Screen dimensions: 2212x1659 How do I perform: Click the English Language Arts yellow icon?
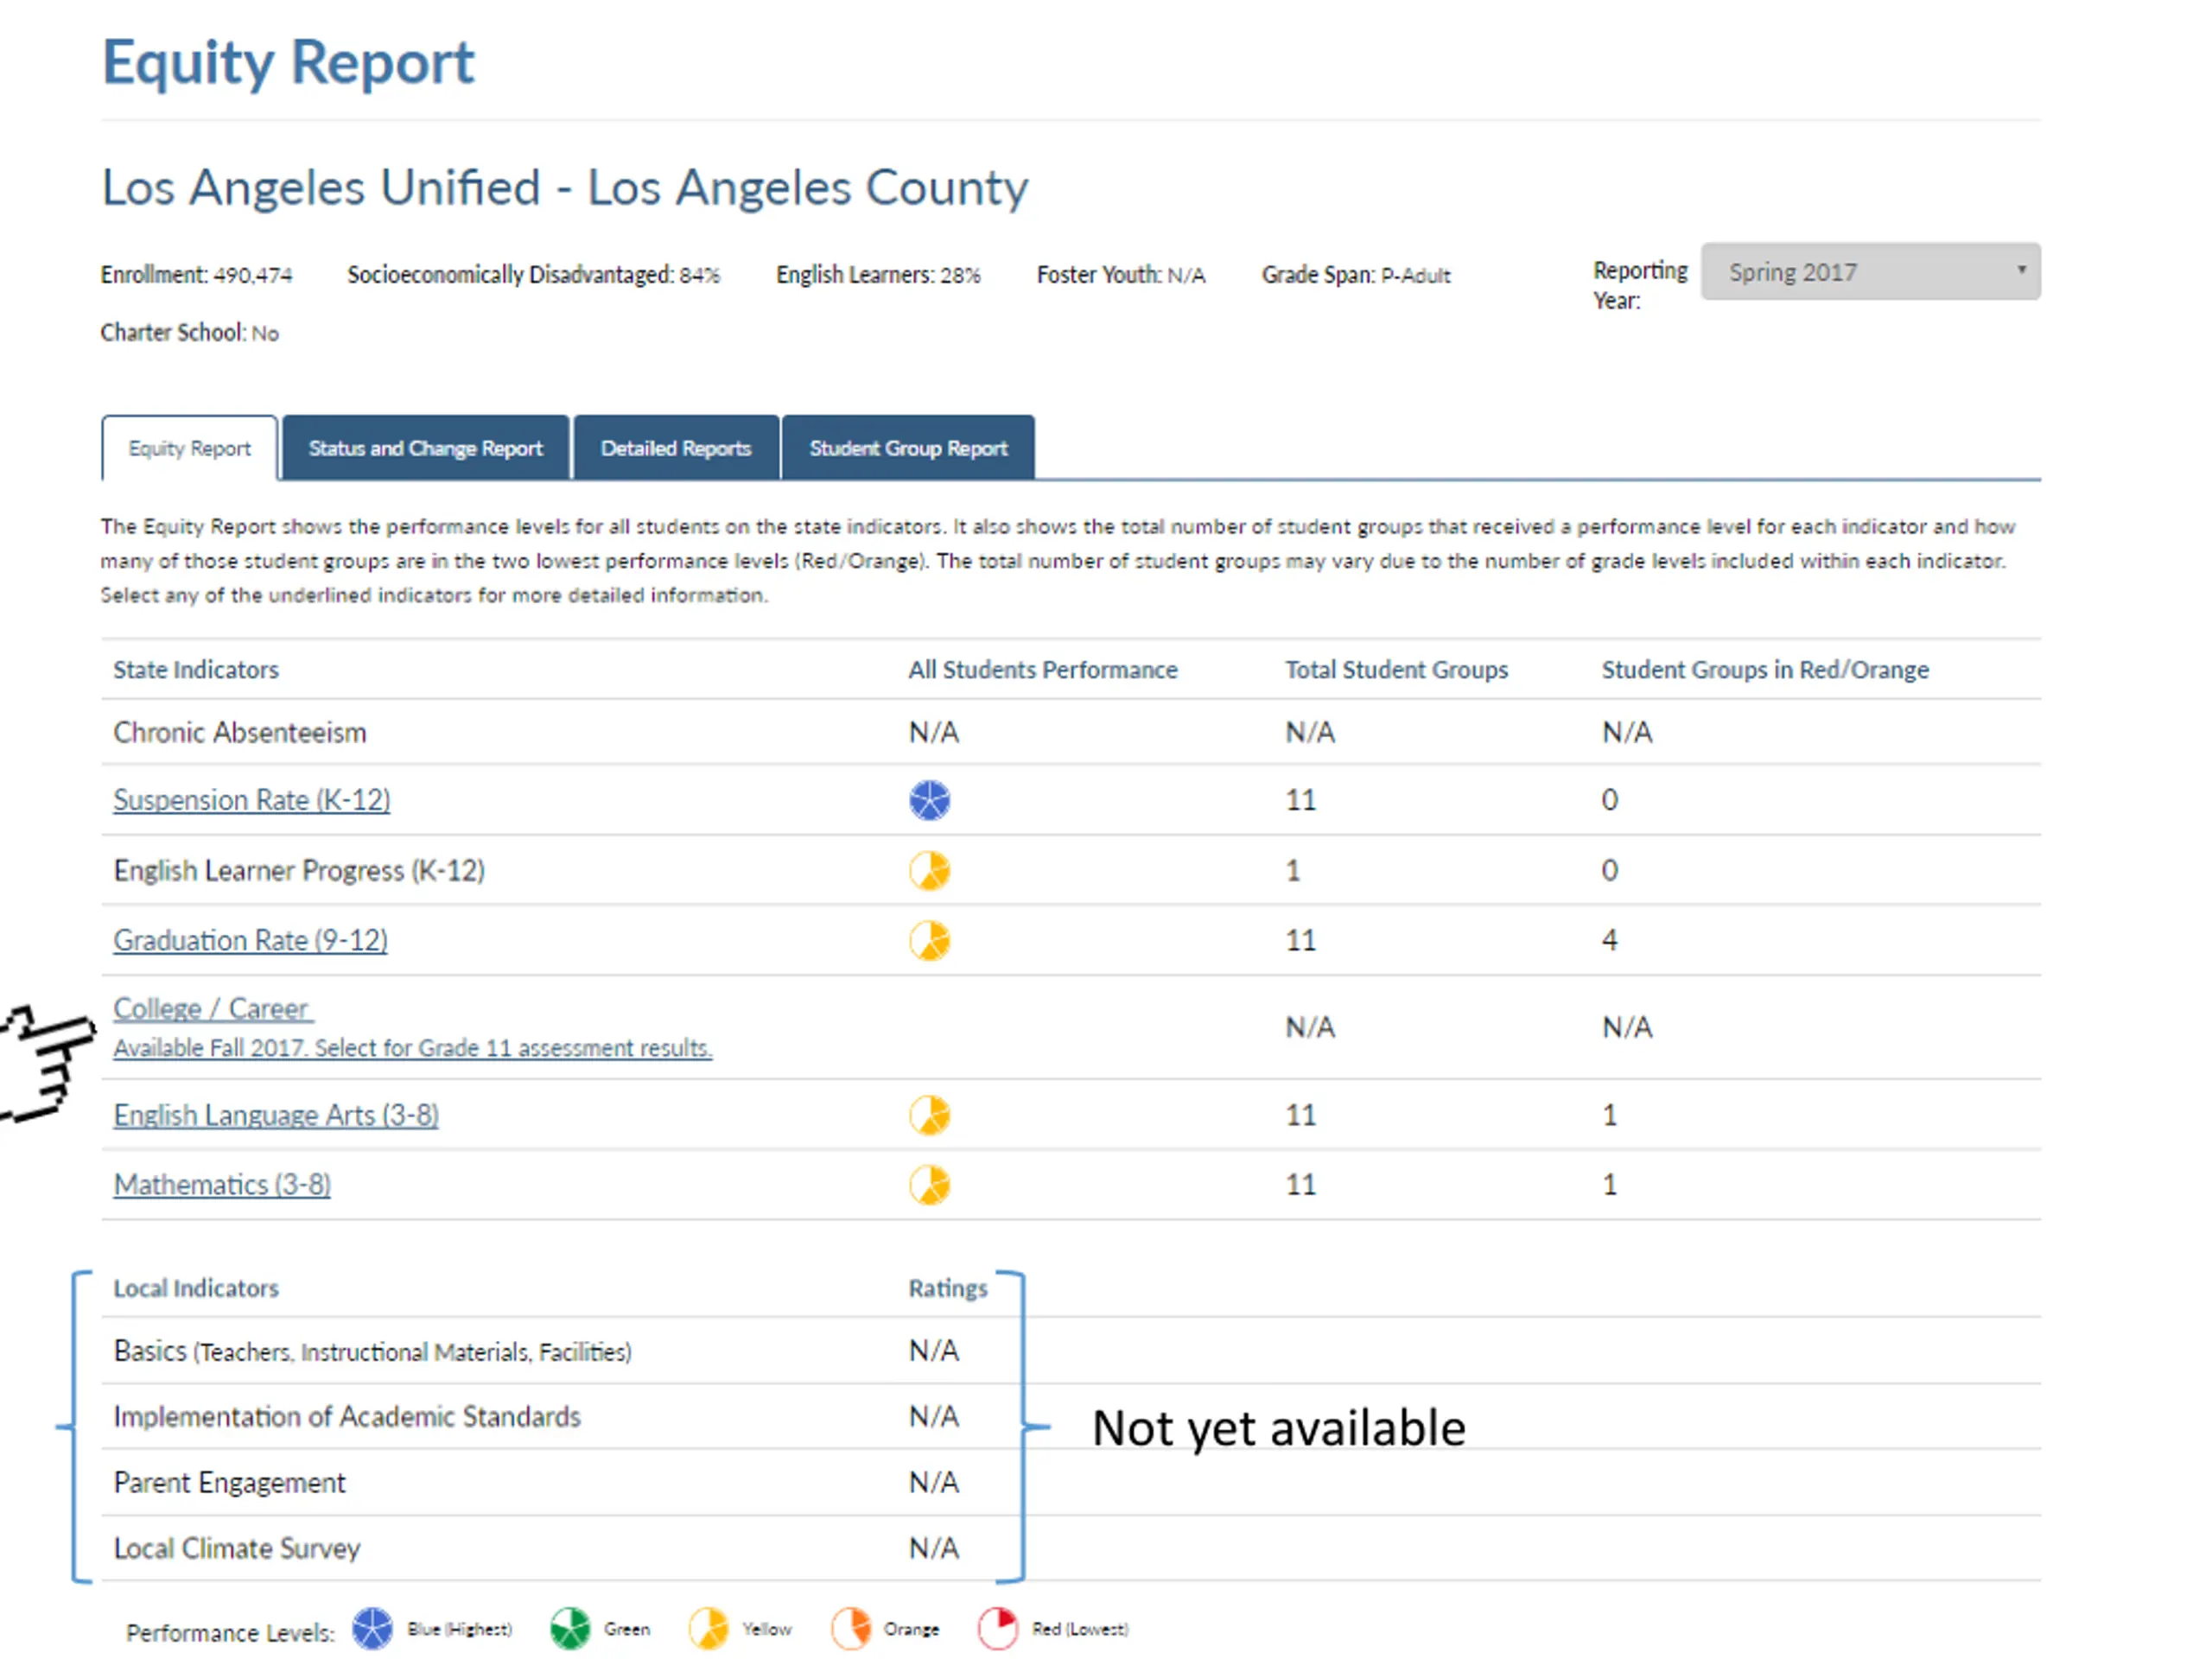click(x=929, y=1114)
